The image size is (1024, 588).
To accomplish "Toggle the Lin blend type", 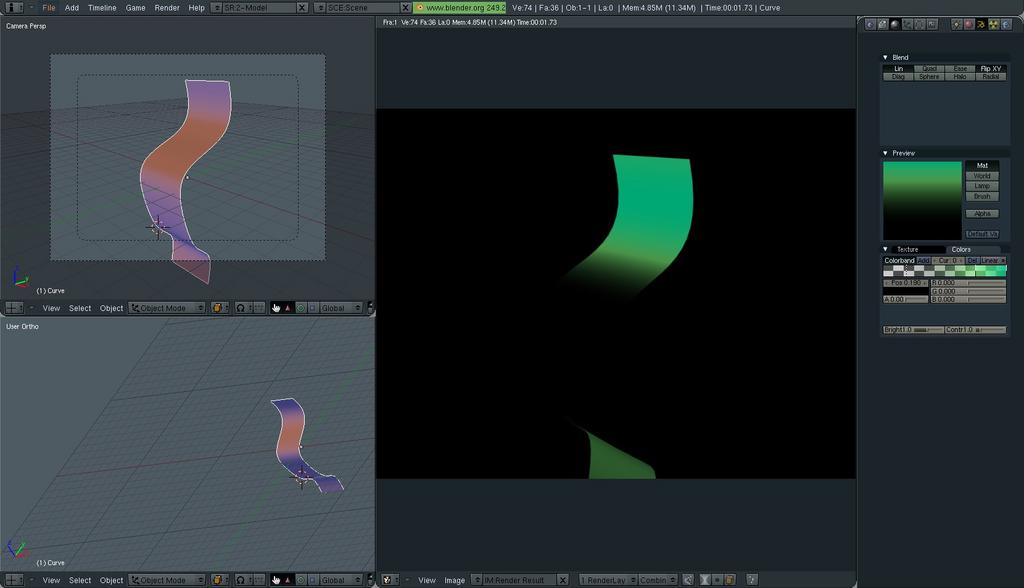I will point(898,69).
